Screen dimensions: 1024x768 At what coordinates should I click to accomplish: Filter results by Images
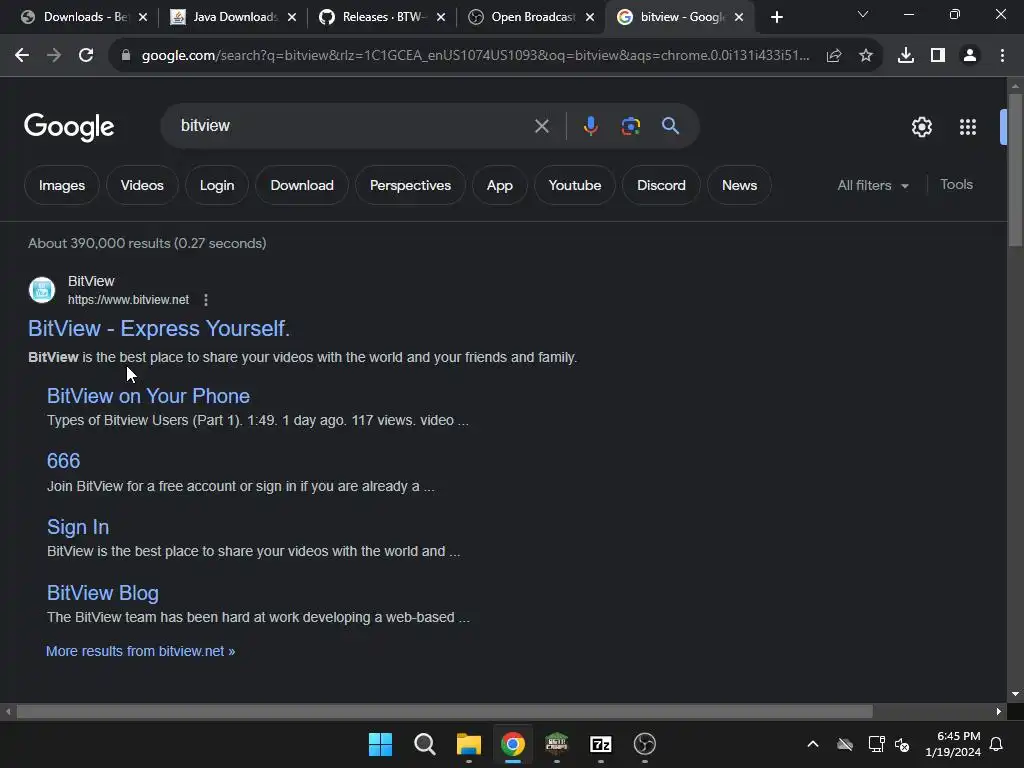62,185
